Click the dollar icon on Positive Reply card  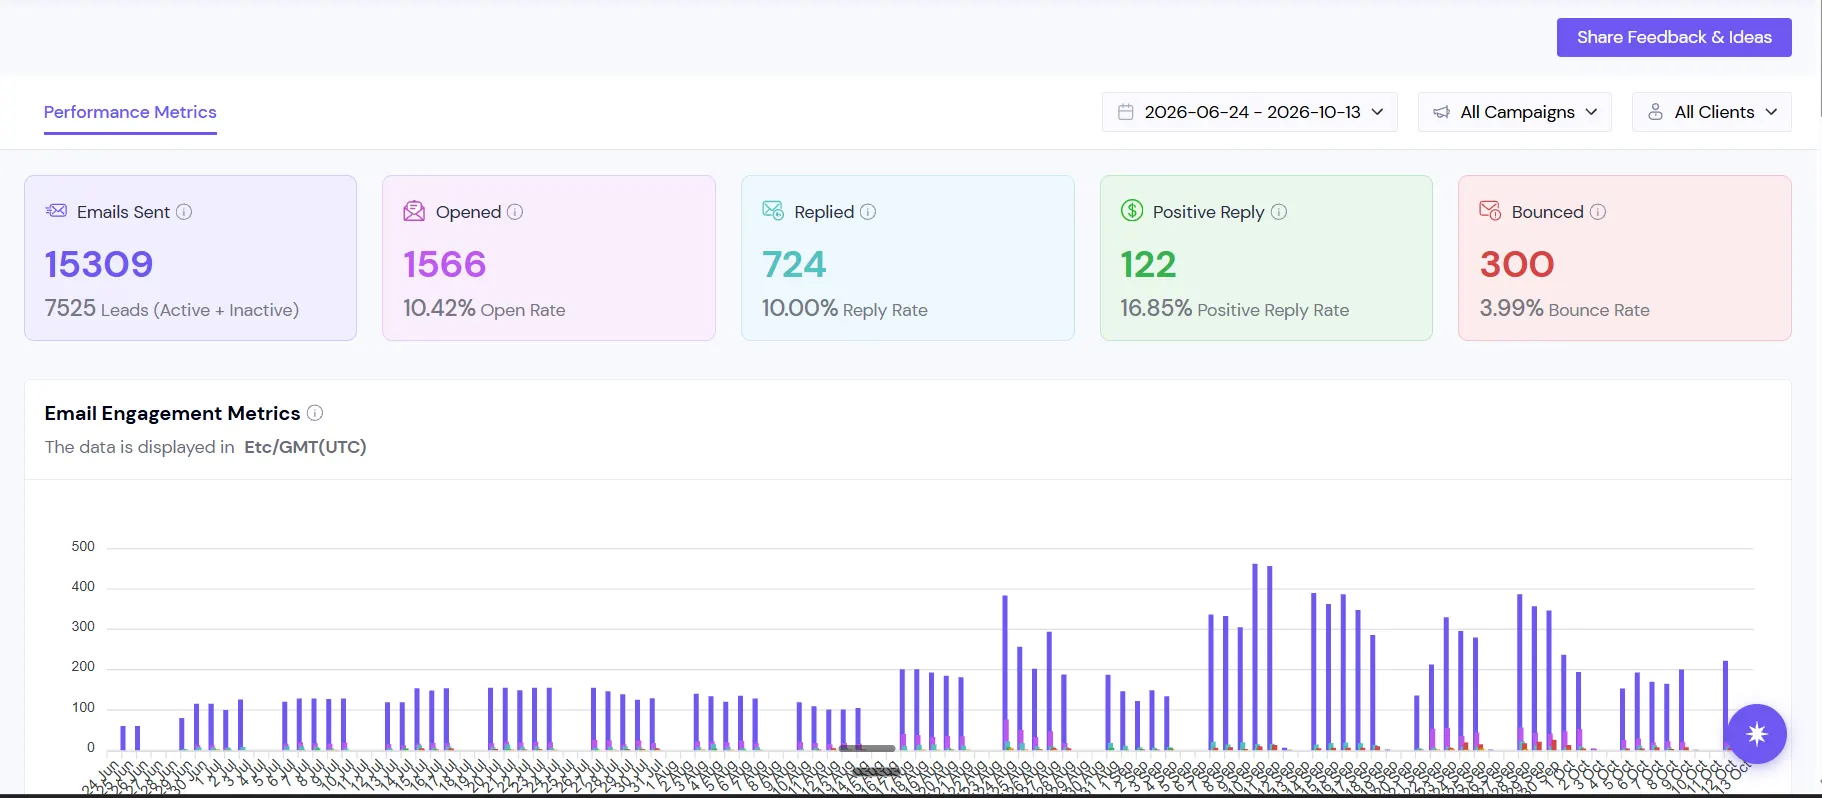(1132, 210)
